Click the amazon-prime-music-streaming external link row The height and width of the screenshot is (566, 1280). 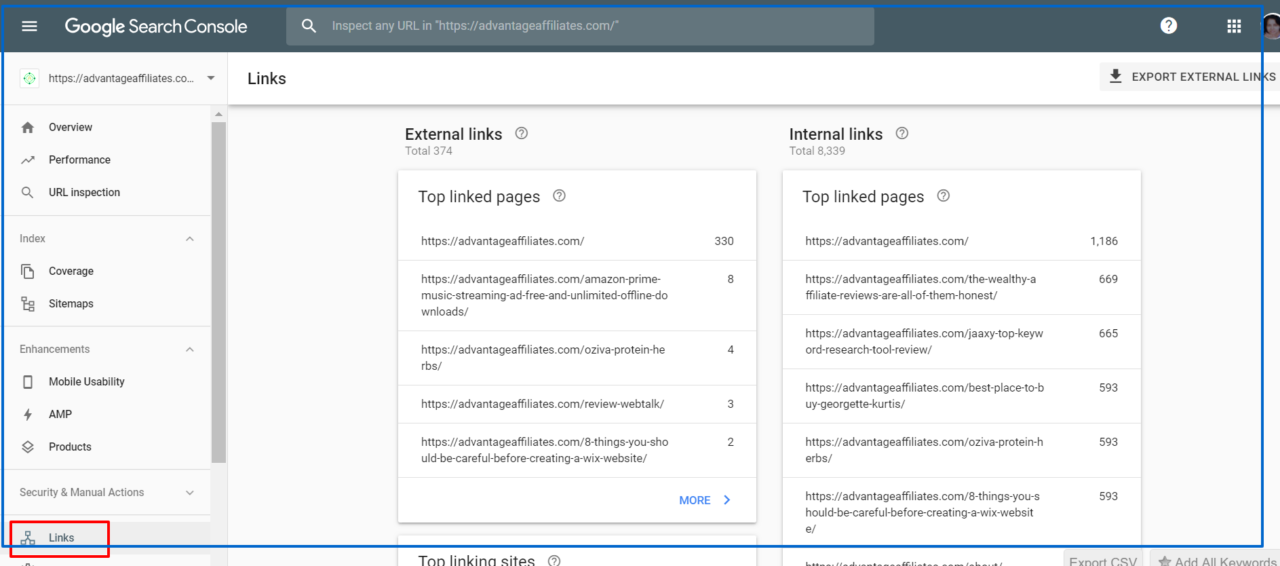click(x=577, y=296)
